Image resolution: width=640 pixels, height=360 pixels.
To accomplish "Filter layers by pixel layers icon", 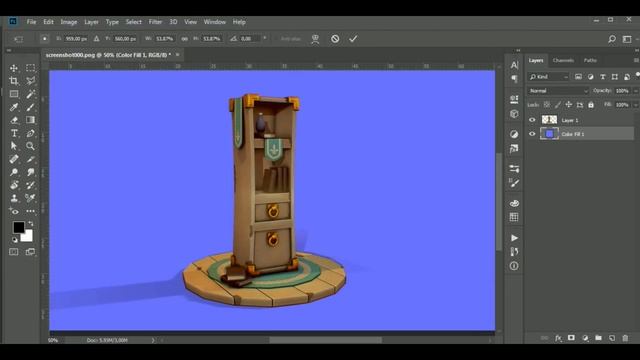I will click(x=578, y=77).
